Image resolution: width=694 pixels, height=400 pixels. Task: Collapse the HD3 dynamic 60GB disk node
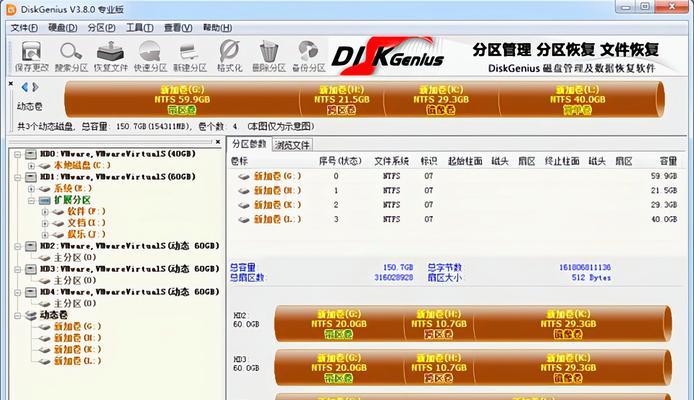(x=18, y=269)
